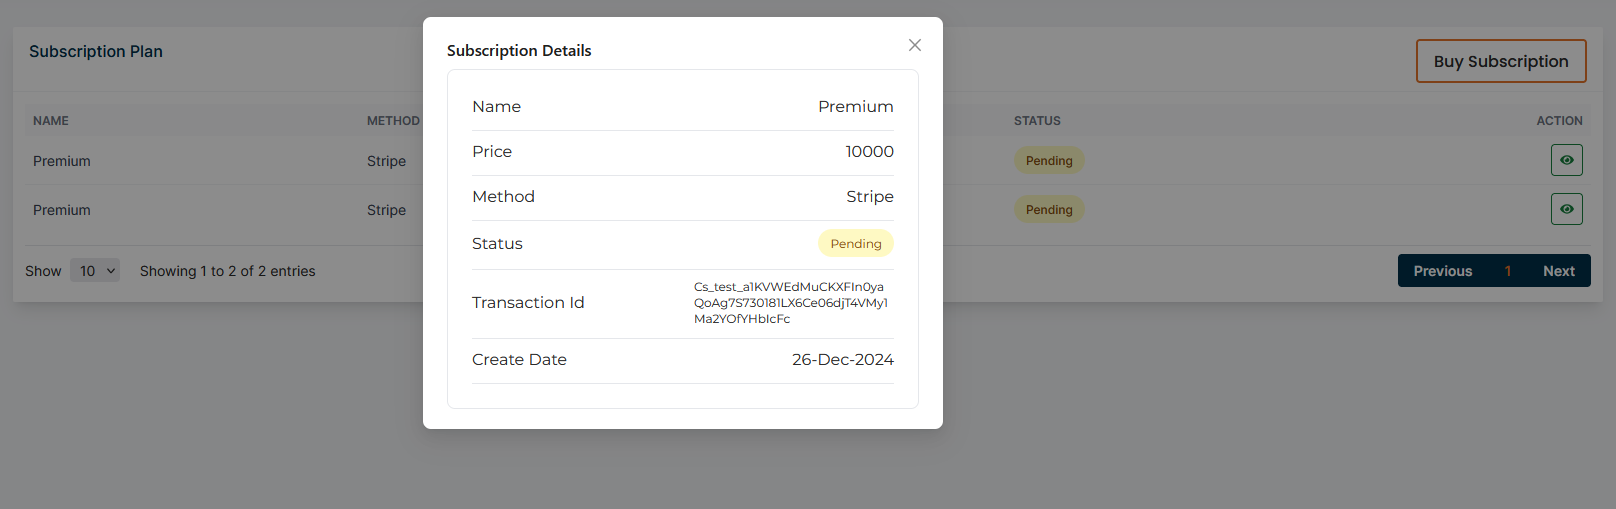This screenshot has height=509, width=1616.
Task: Go to the Previous page
Action: (1442, 271)
